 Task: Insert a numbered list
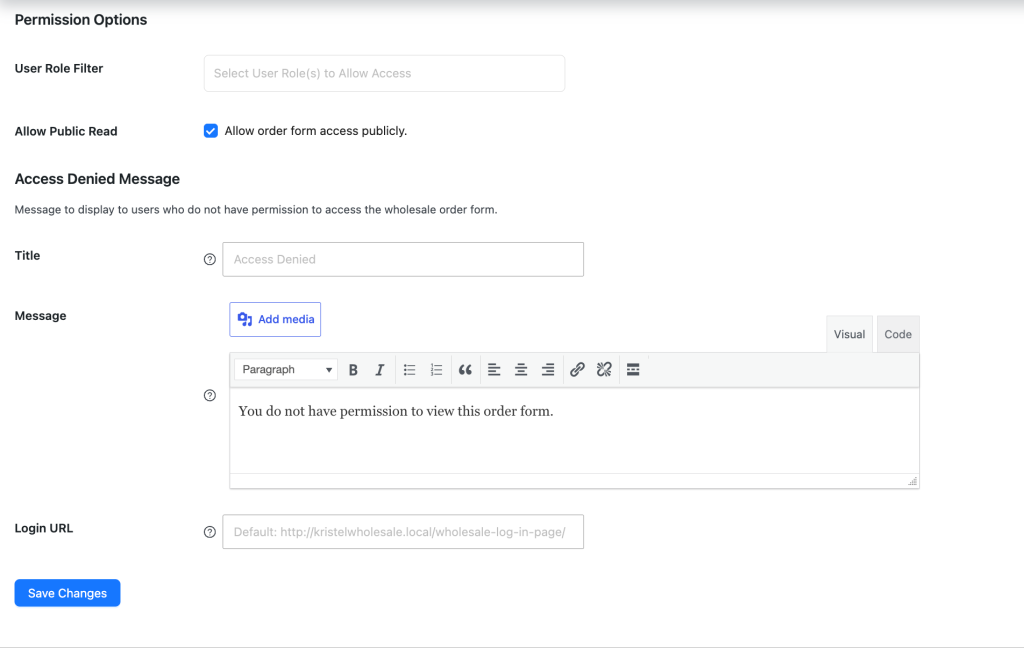[436, 370]
